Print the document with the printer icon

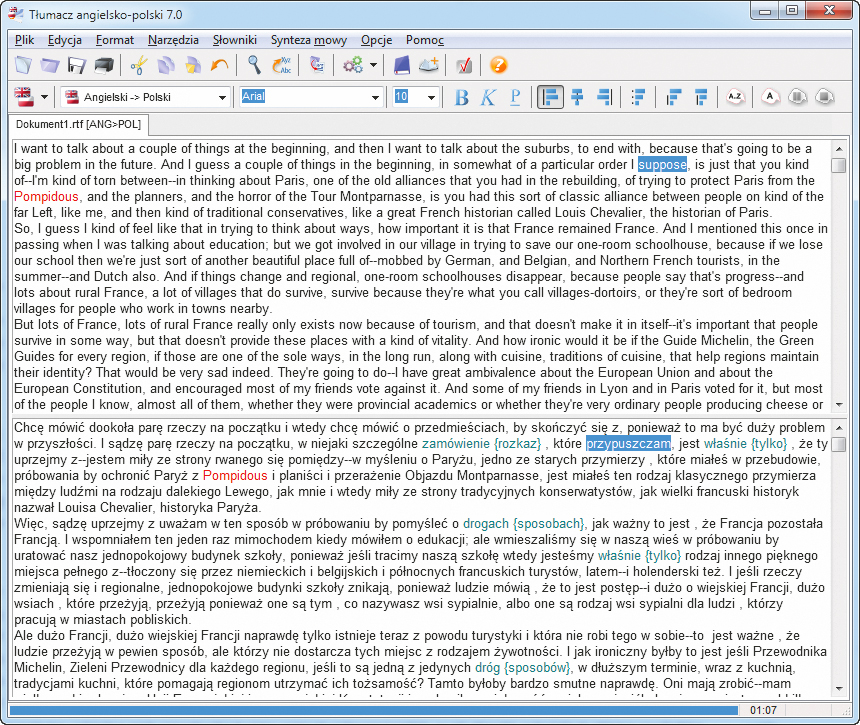coord(102,65)
